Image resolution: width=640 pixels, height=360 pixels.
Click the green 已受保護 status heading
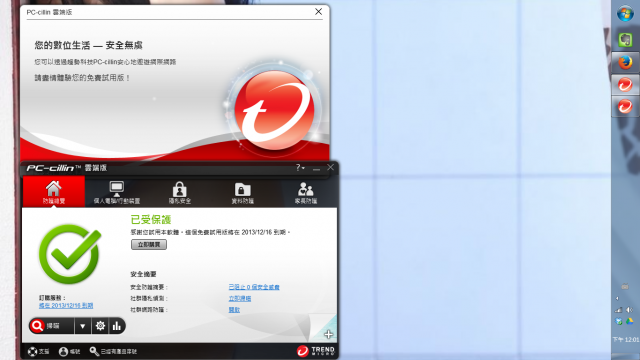coord(151,220)
